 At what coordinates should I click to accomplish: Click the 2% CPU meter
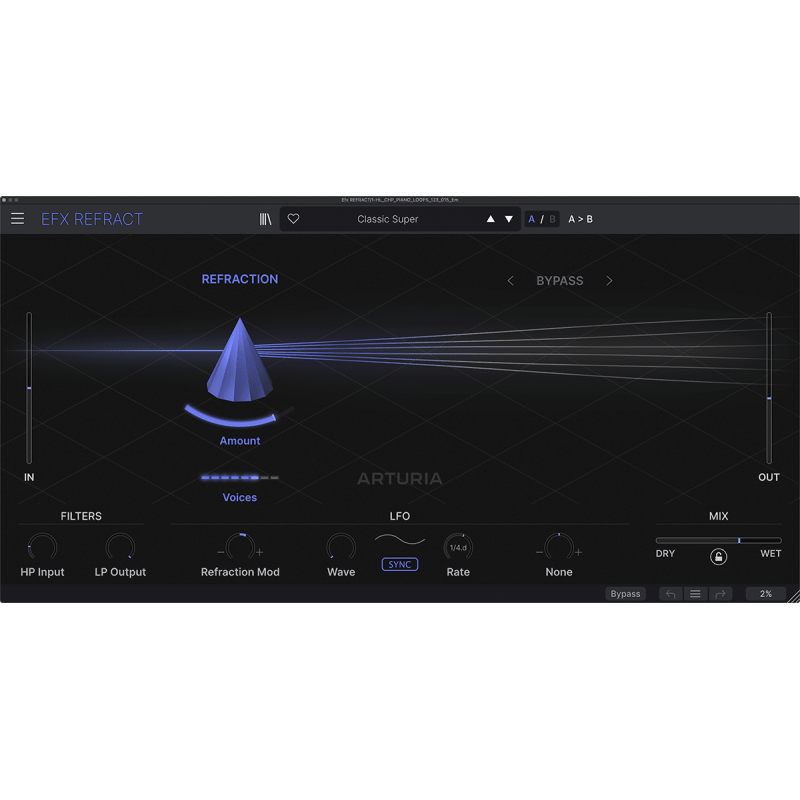[x=766, y=594]
